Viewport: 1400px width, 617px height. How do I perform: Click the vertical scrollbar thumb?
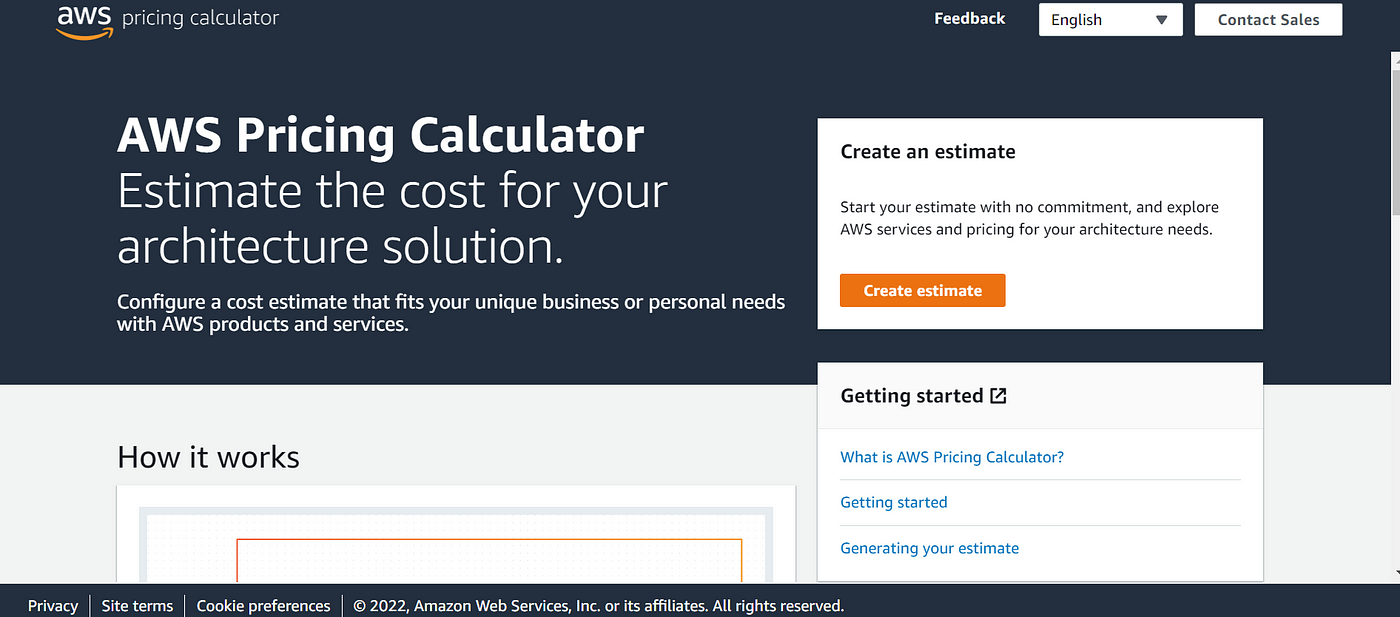(1394, 140)
